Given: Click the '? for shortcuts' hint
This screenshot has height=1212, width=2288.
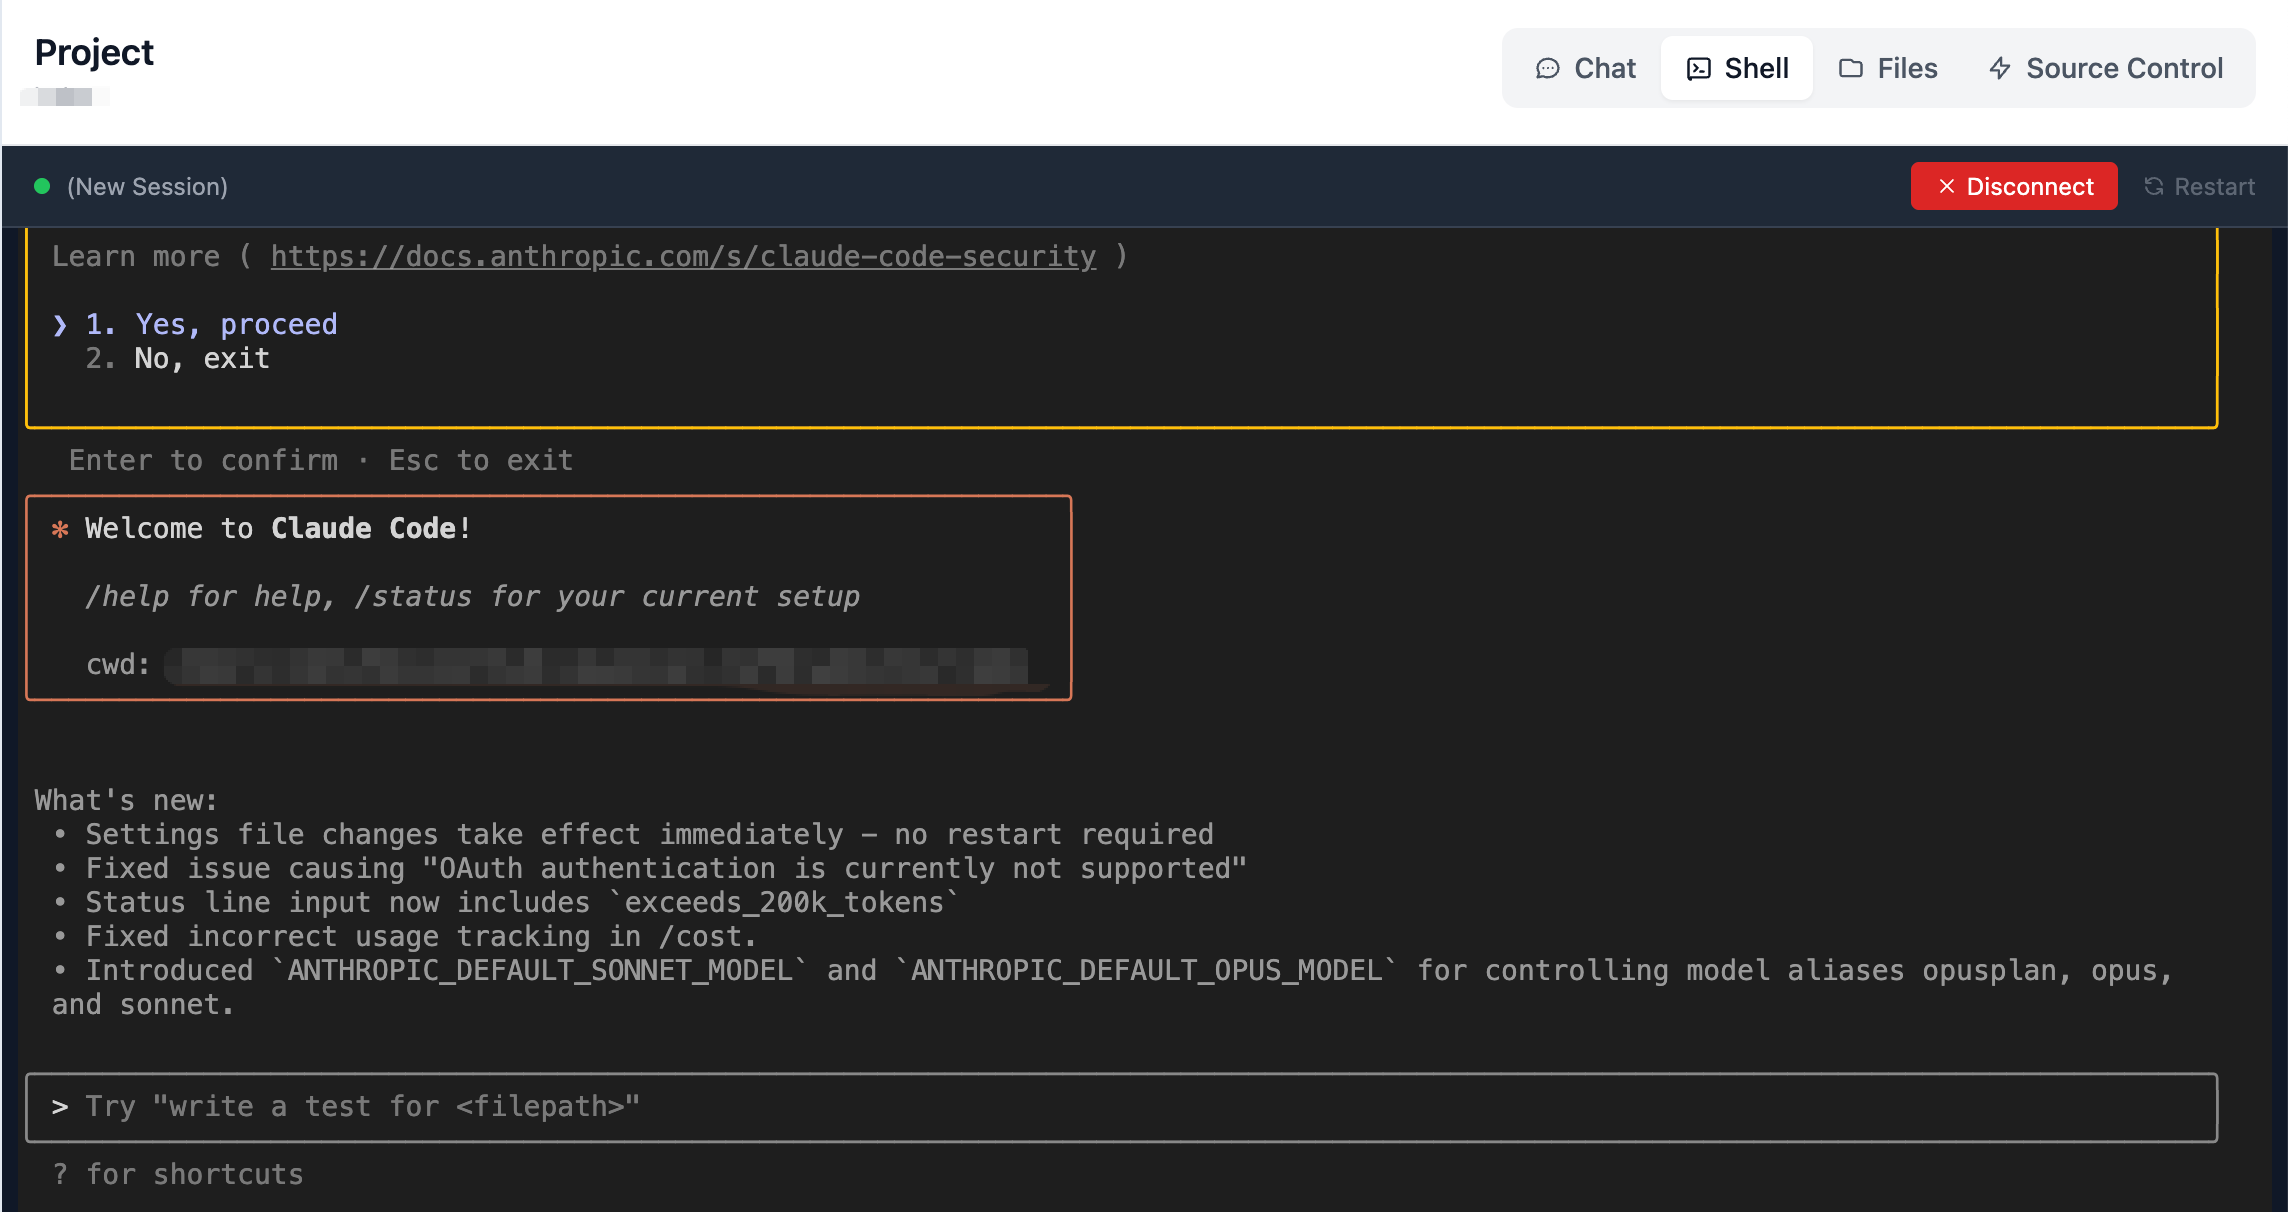Looking at the screenshot, I should point(178,1174).
